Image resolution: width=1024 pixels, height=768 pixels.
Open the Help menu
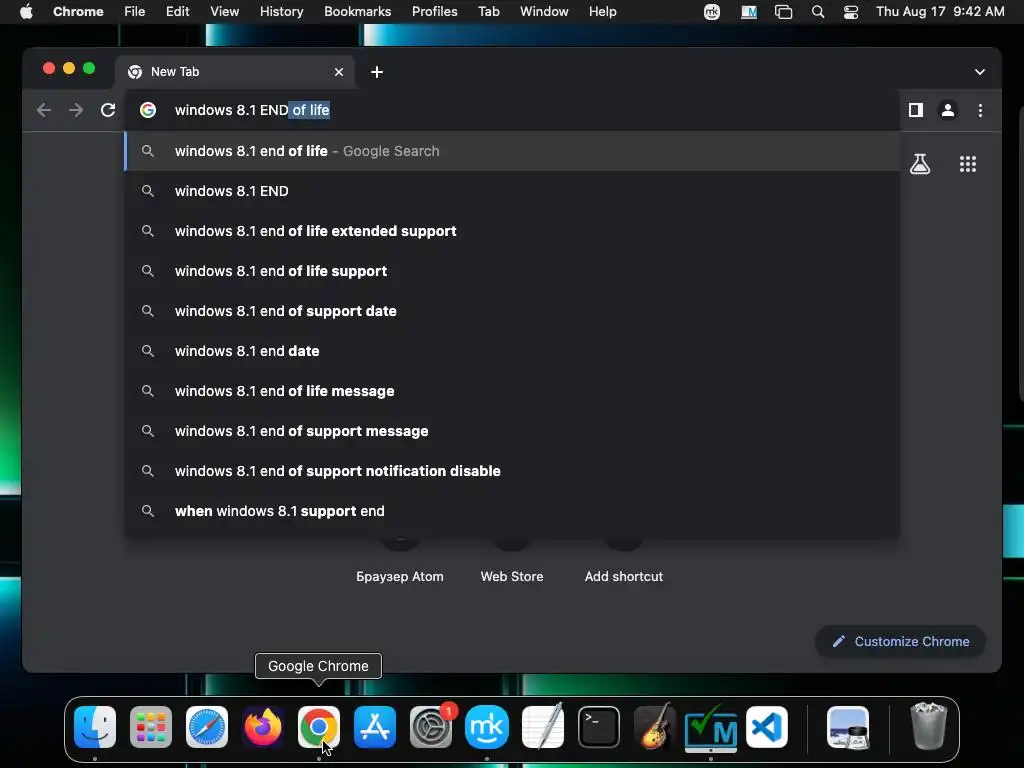point(602,12)
